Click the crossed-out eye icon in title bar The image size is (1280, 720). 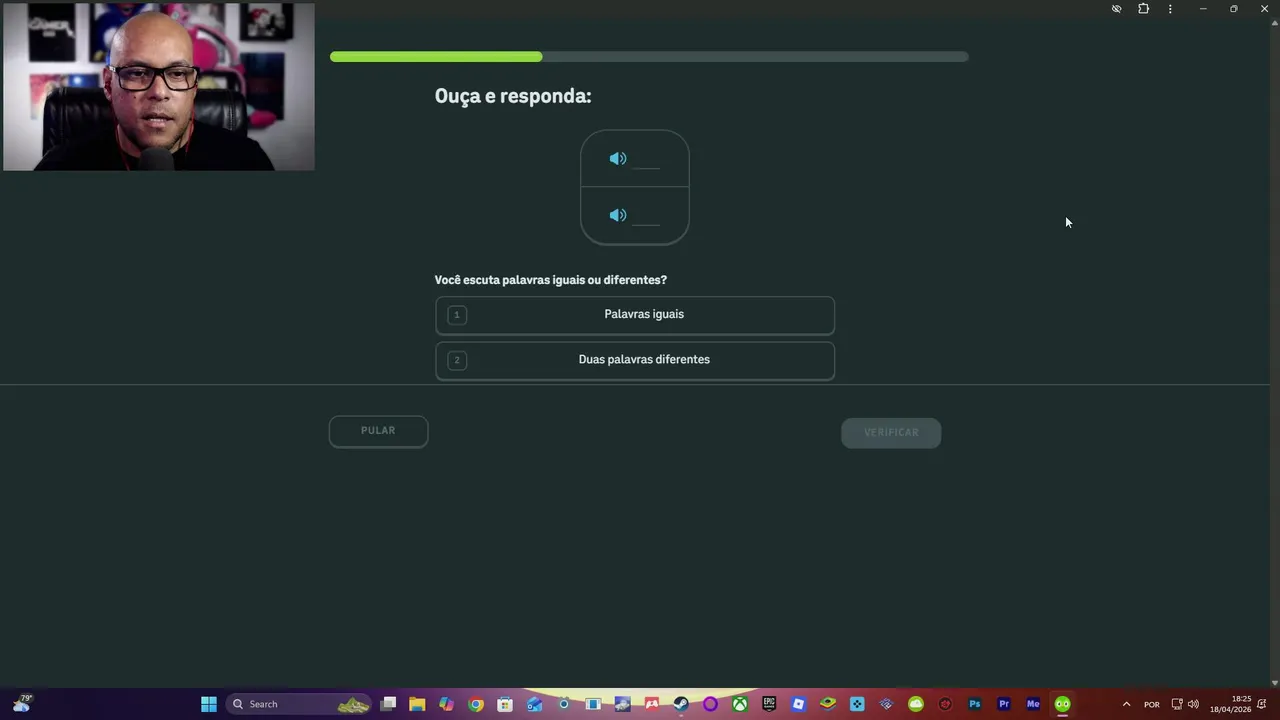pyautogui.click(x=1116, y=9)
